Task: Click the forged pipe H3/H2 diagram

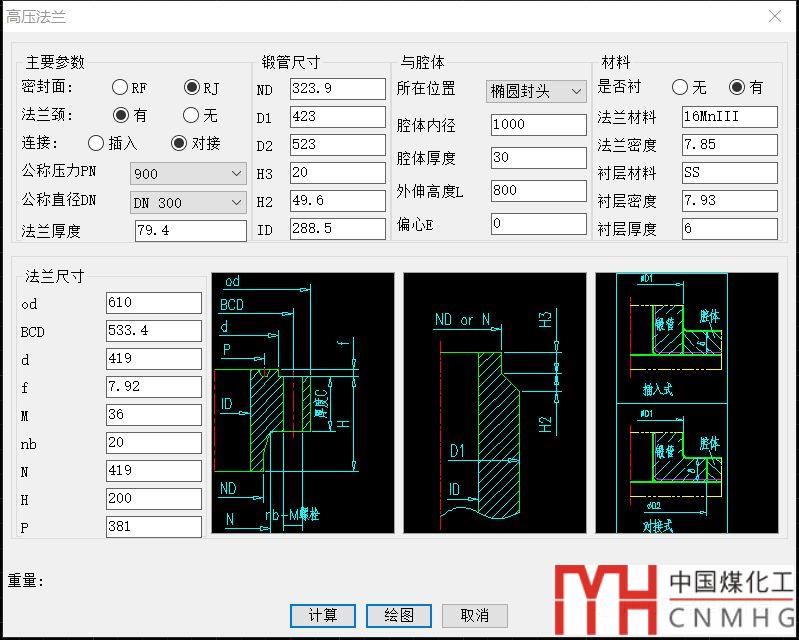Action: point(494,401)
